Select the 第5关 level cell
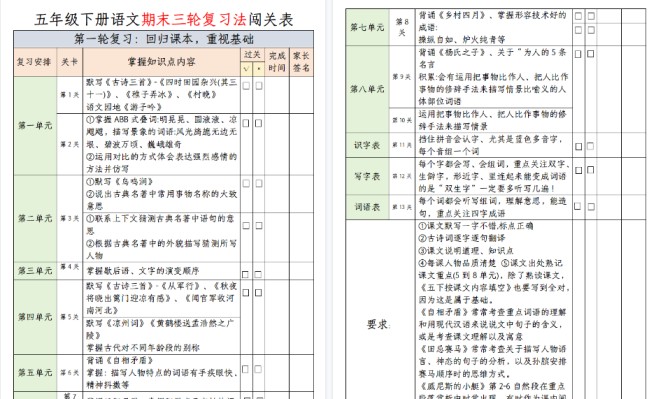The width and height of the screenshot is (656, 399). pos(69,317)
